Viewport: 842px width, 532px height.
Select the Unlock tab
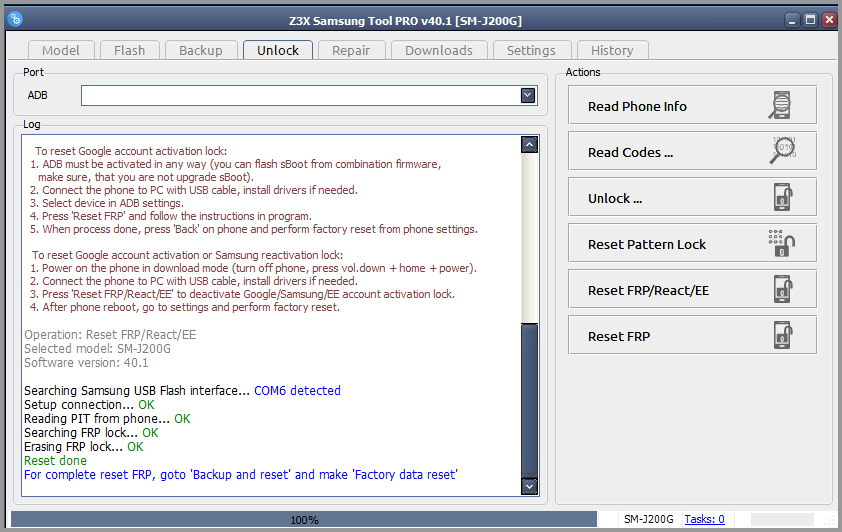coord(278,50)
